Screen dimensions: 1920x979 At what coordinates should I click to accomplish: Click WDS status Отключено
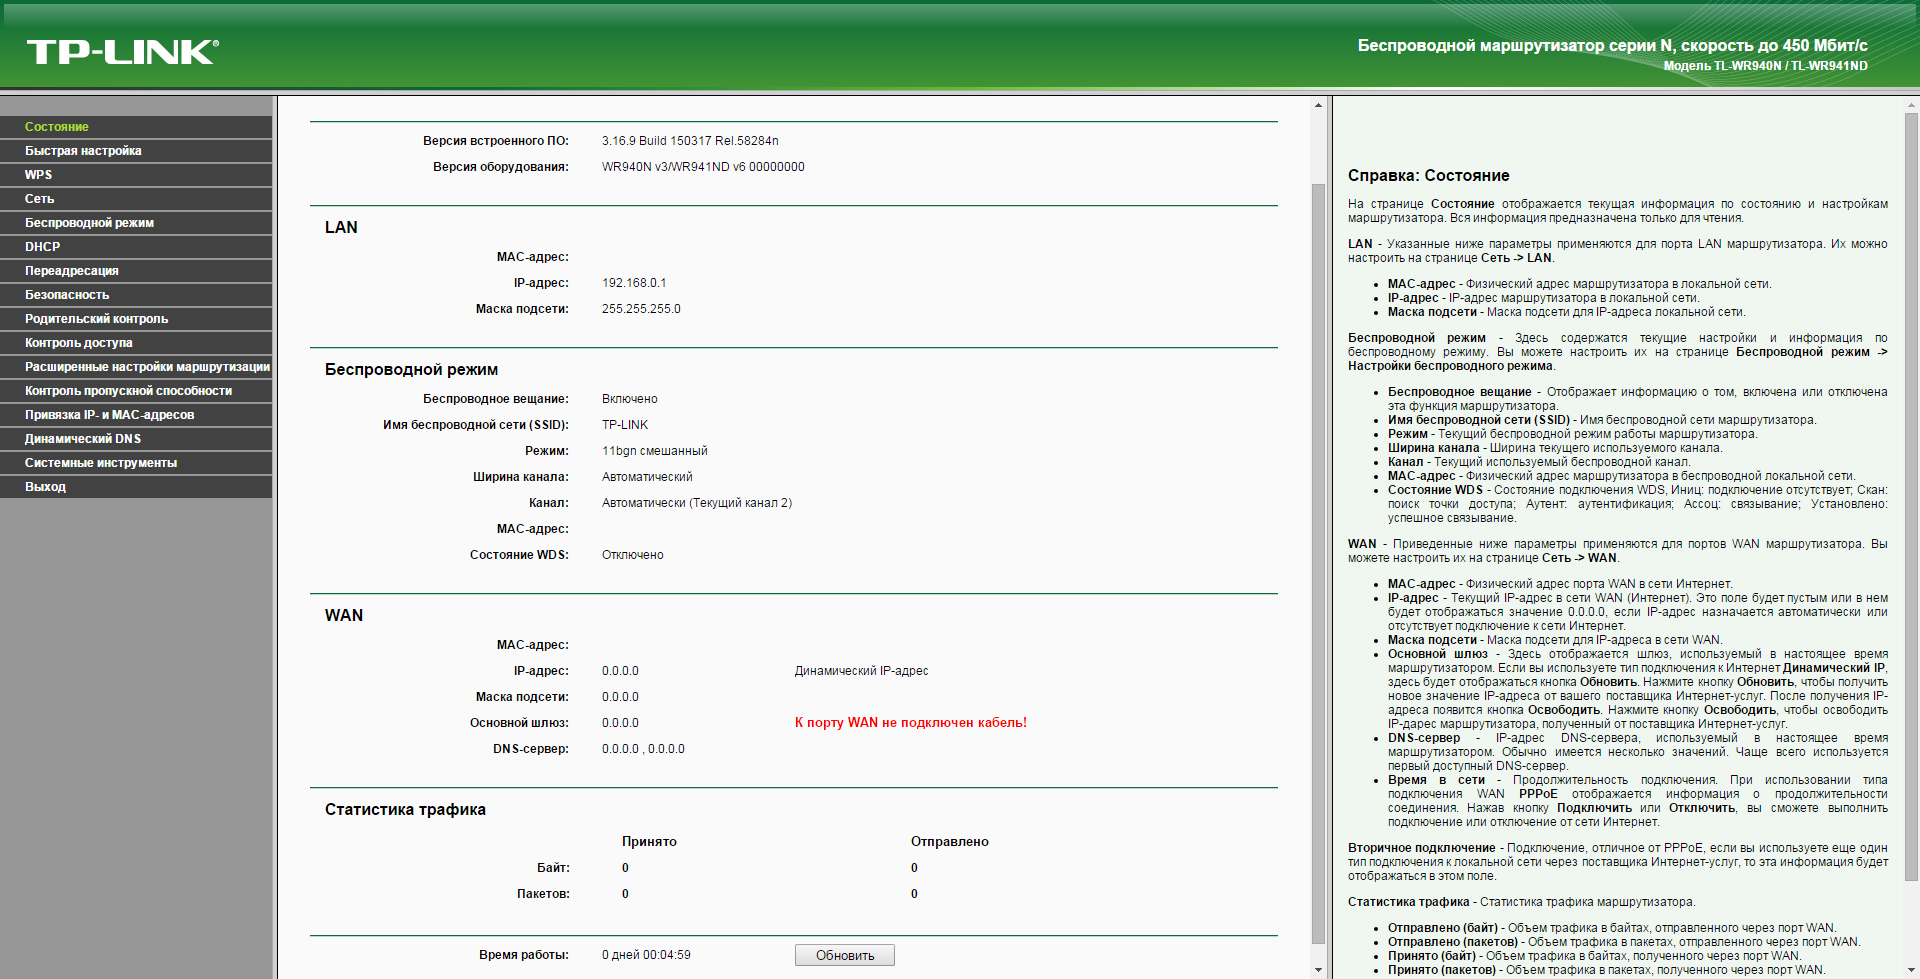coord(633,555)
